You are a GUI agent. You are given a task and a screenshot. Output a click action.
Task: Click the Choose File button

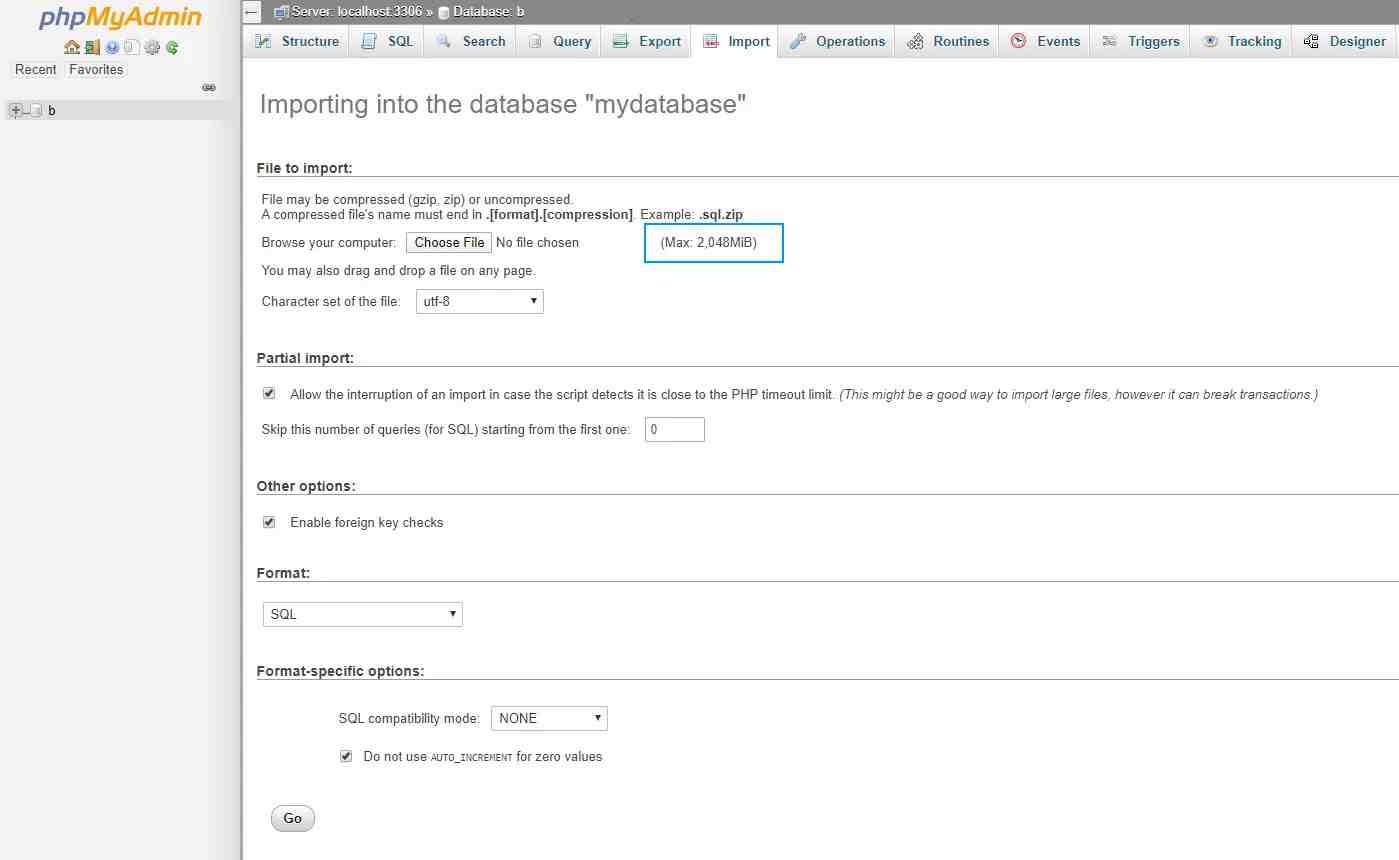coord(449,242)
